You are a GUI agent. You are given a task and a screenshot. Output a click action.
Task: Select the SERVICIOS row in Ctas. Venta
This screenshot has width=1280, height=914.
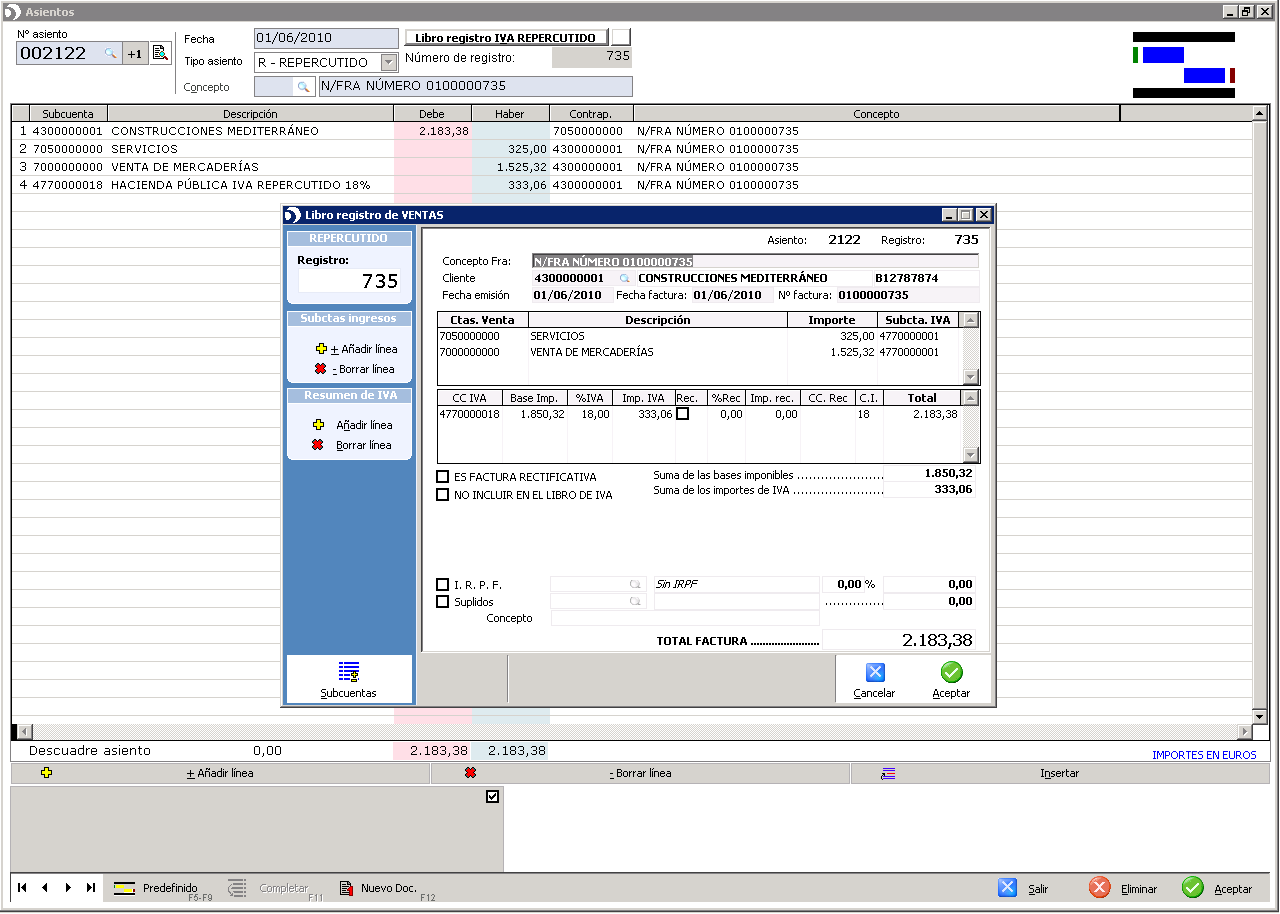(699, 336)
